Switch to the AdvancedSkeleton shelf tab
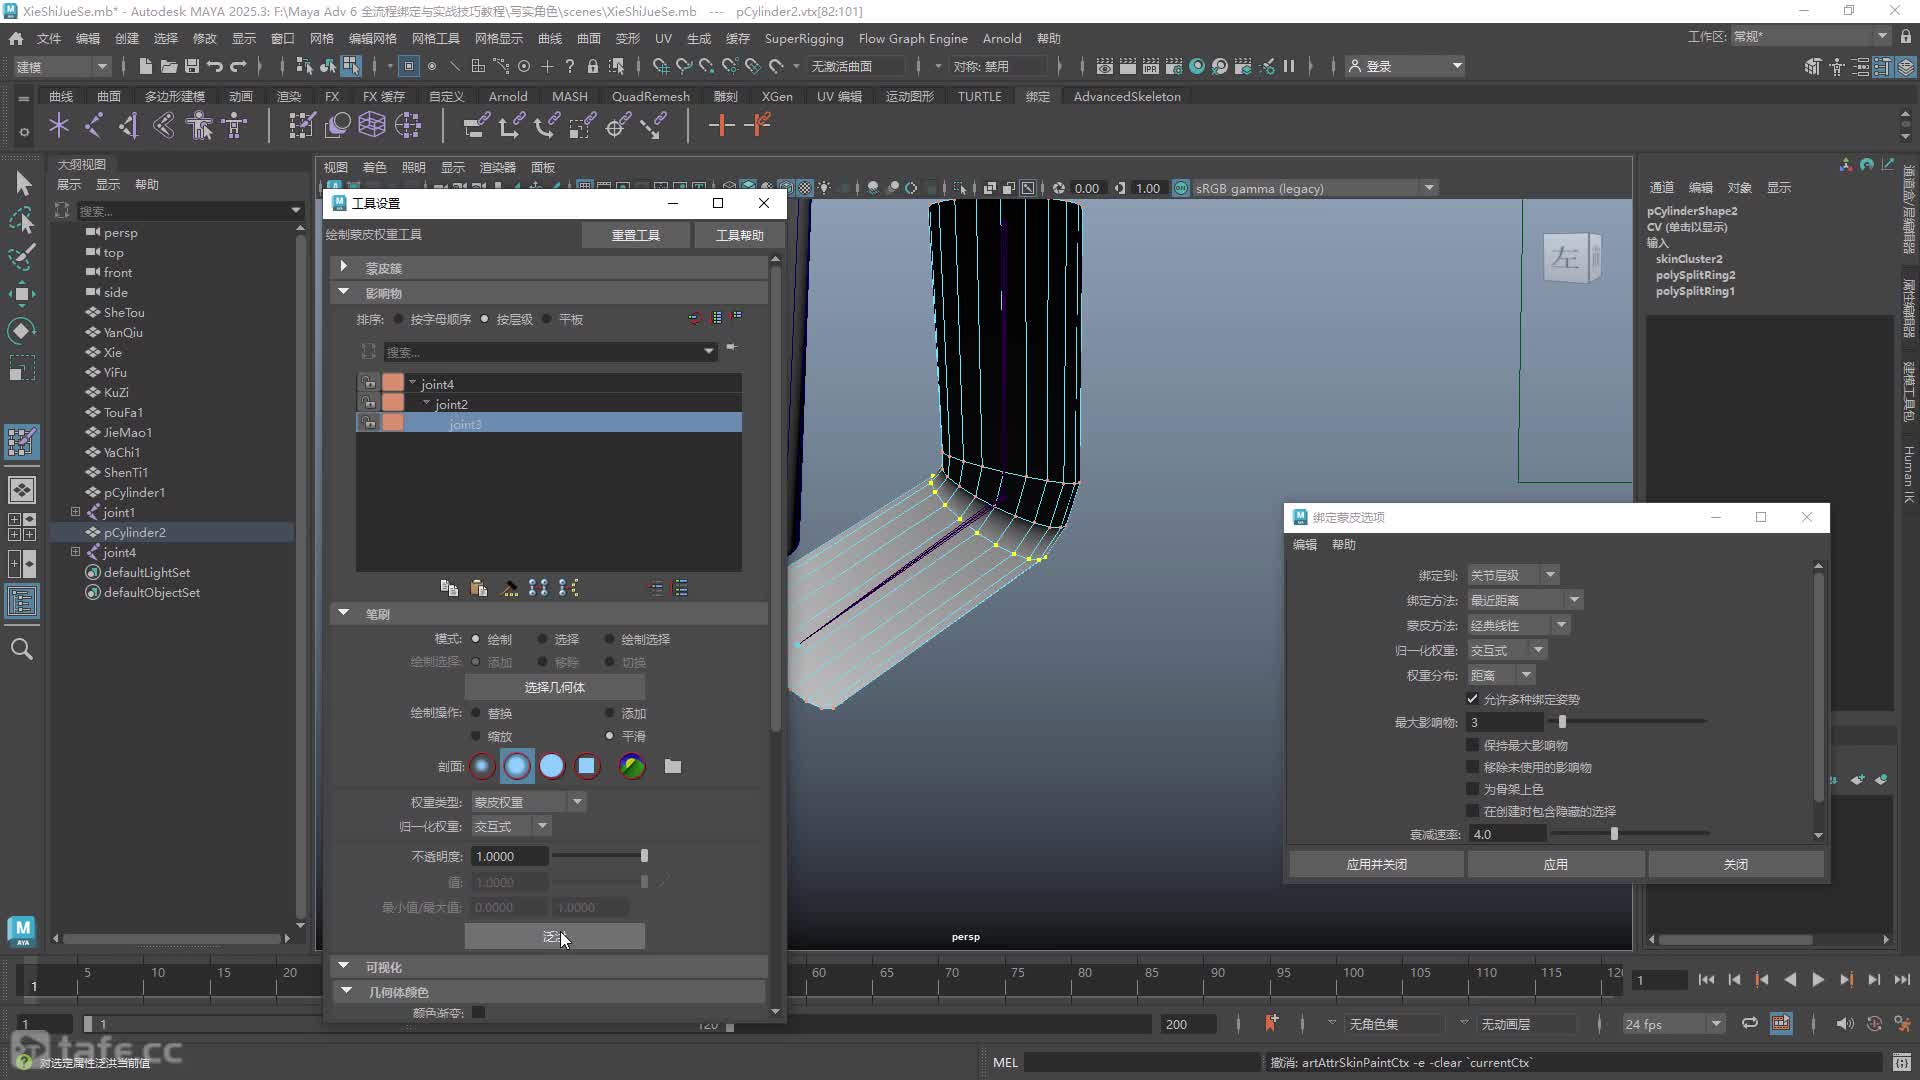This screenshot has height=1080, width=1920. click(x=1127, y=96)
